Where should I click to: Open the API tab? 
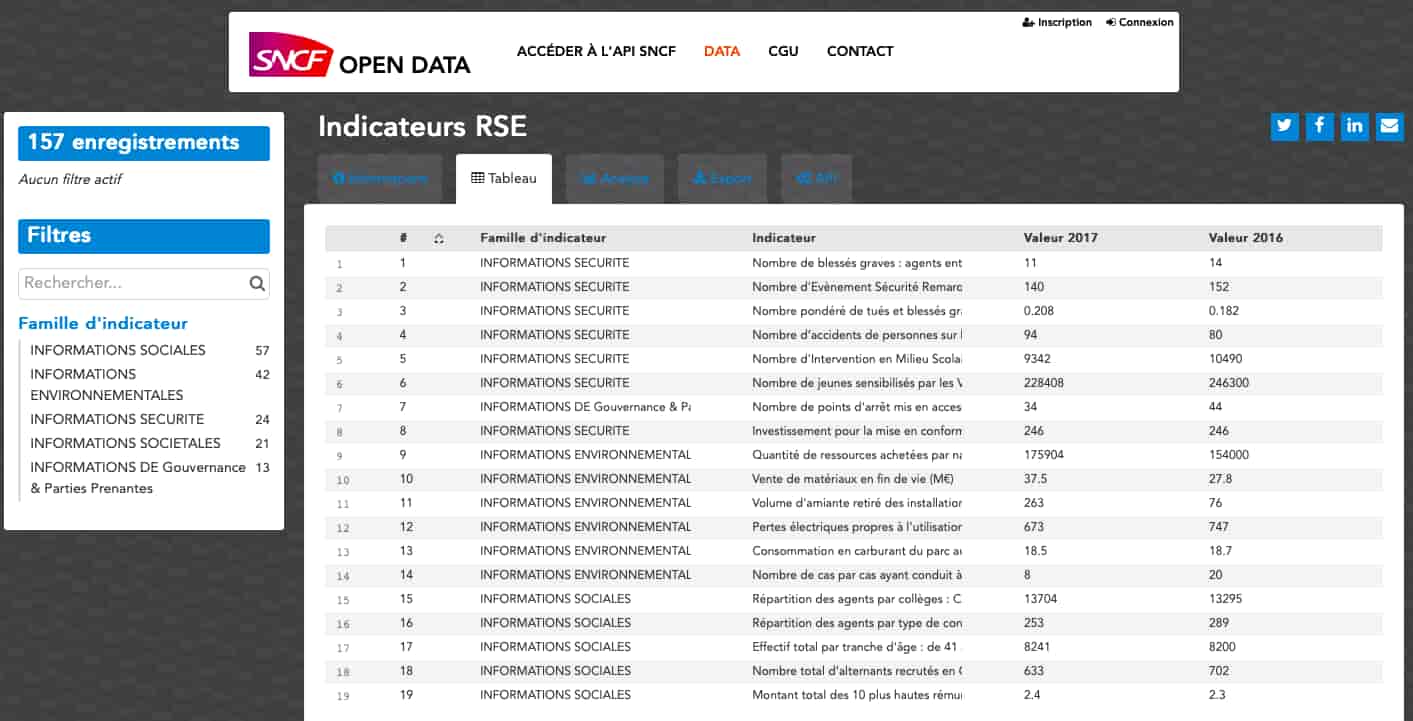click(x=817, y=179)
